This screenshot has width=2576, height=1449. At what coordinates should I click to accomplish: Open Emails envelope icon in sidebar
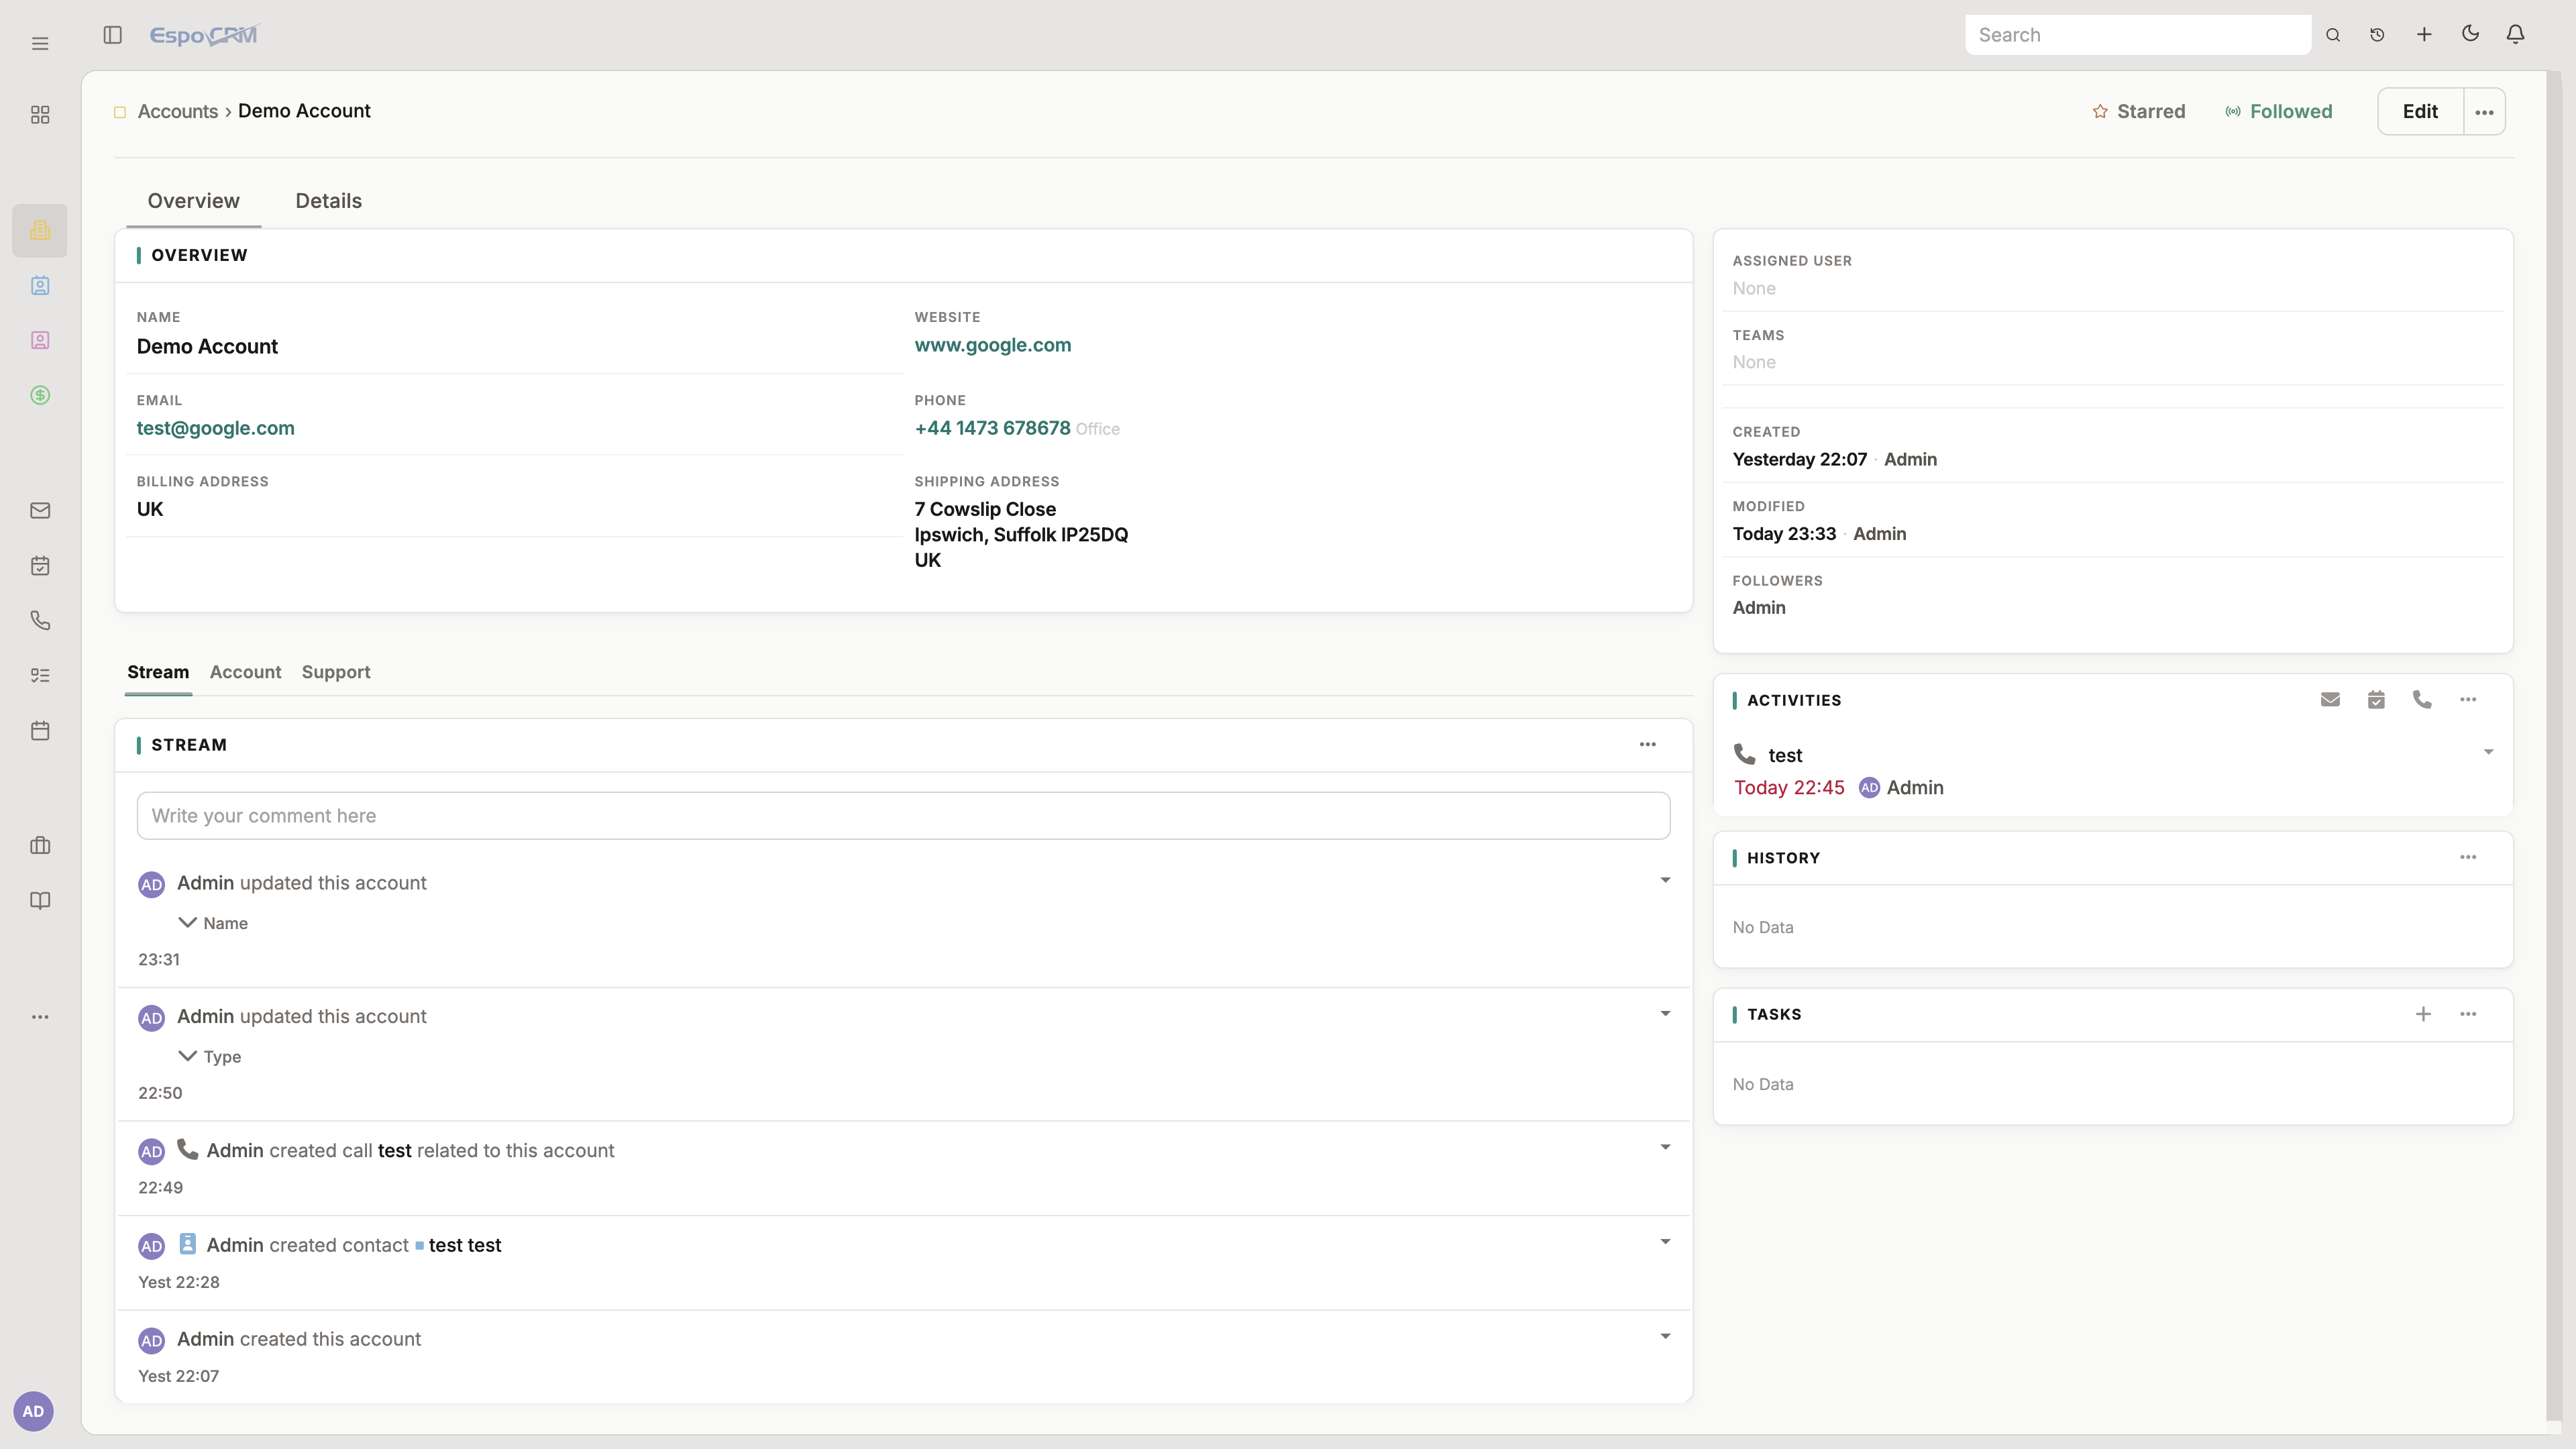pyautogui.click(x=40, y=511)
